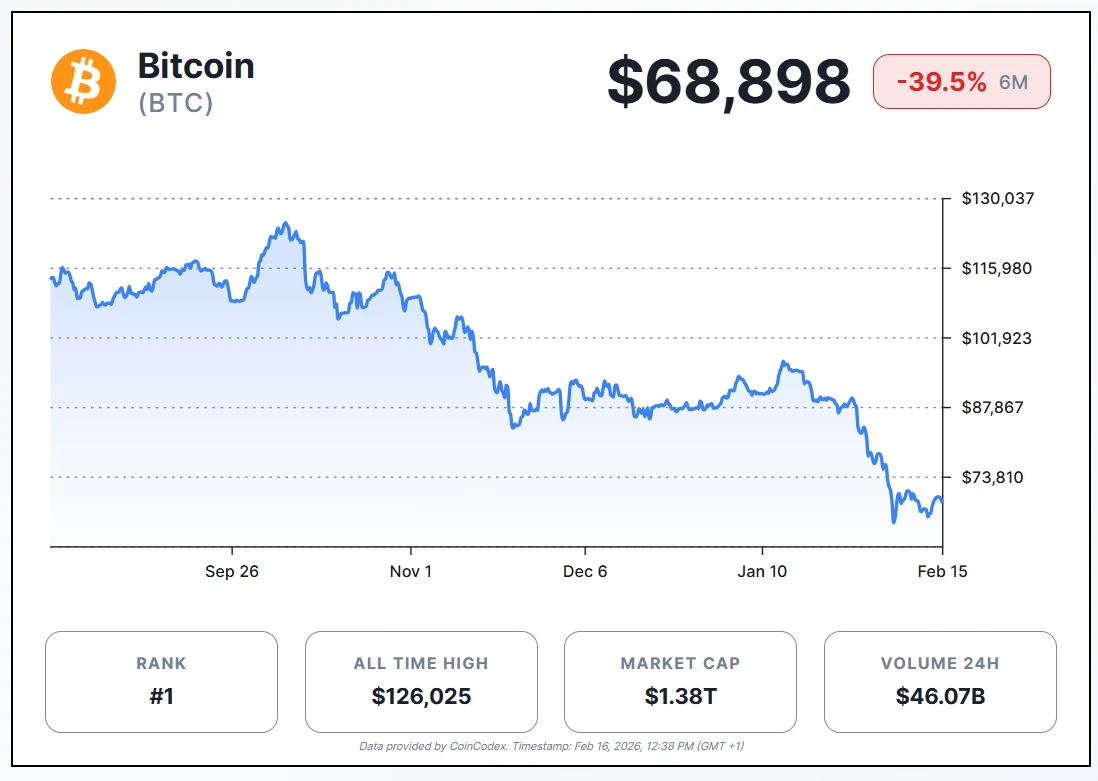The width and height of the screenshot is (1098, 781).
Task: Click the Sep 26 date axis label
Action: tap(232, 572)
